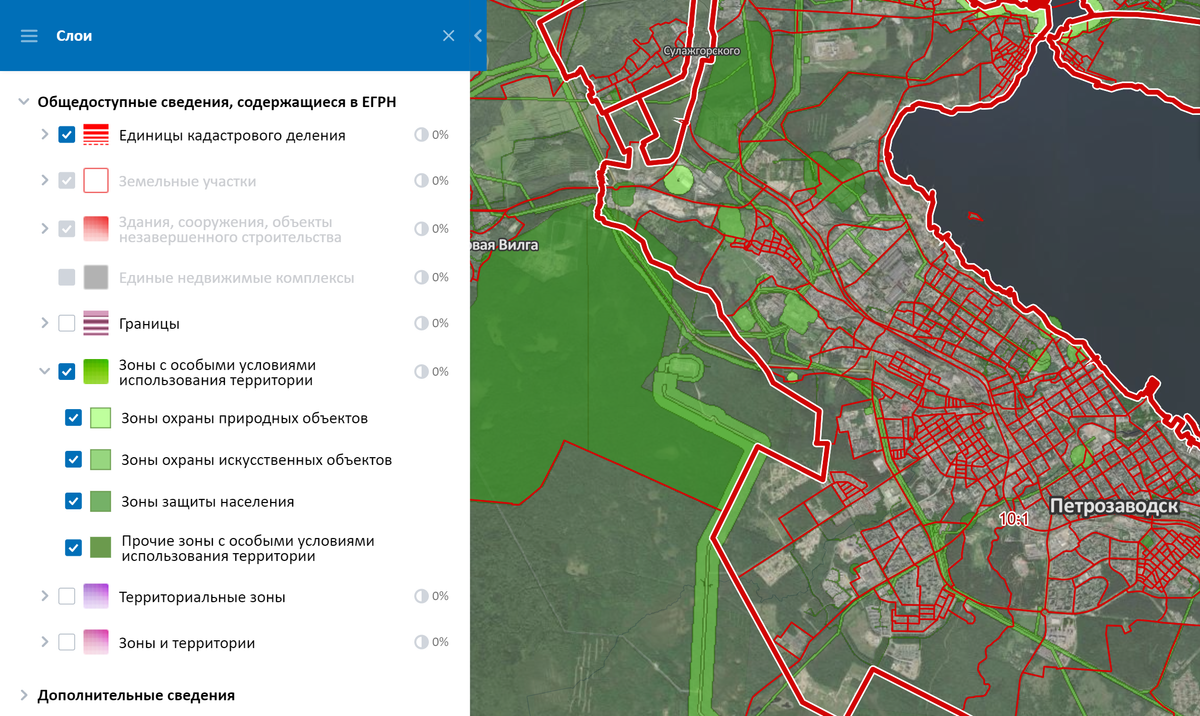
Task: Expand Земельные участки sublayers
Action: pos(44,180)
